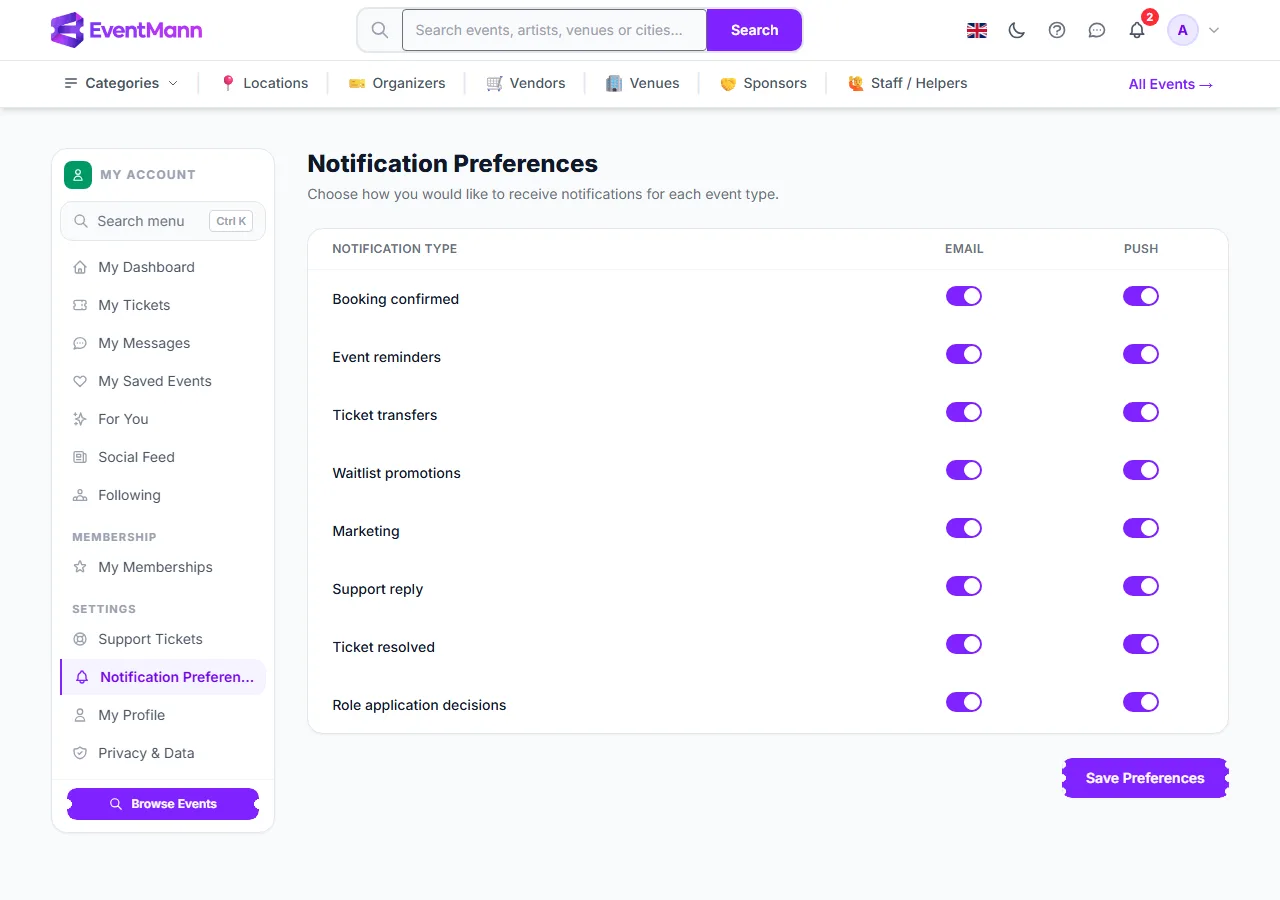Click the Privacy & Data shield icon

coord(80,753)
